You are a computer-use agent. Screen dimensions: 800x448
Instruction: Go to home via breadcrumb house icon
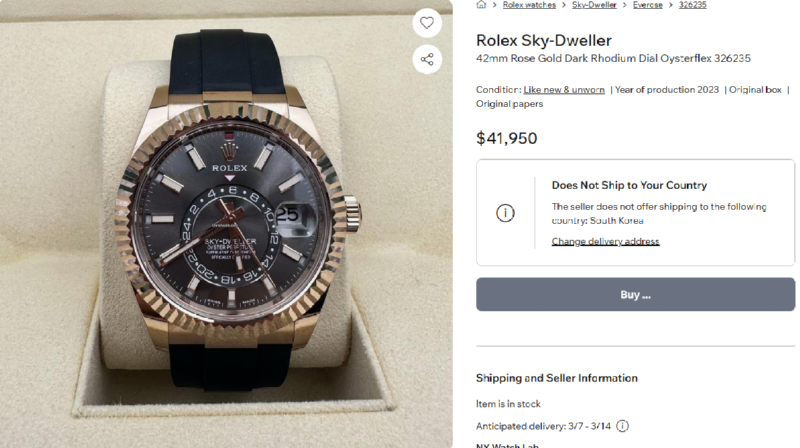point(481,5)
